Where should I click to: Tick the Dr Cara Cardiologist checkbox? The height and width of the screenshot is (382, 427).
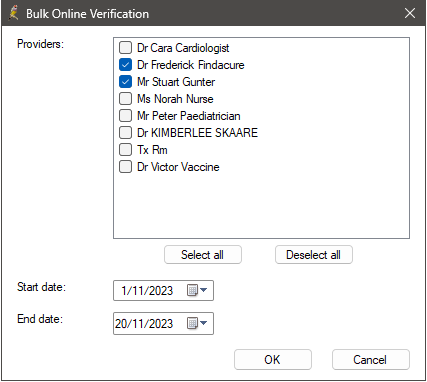click(x=125, y=48)
